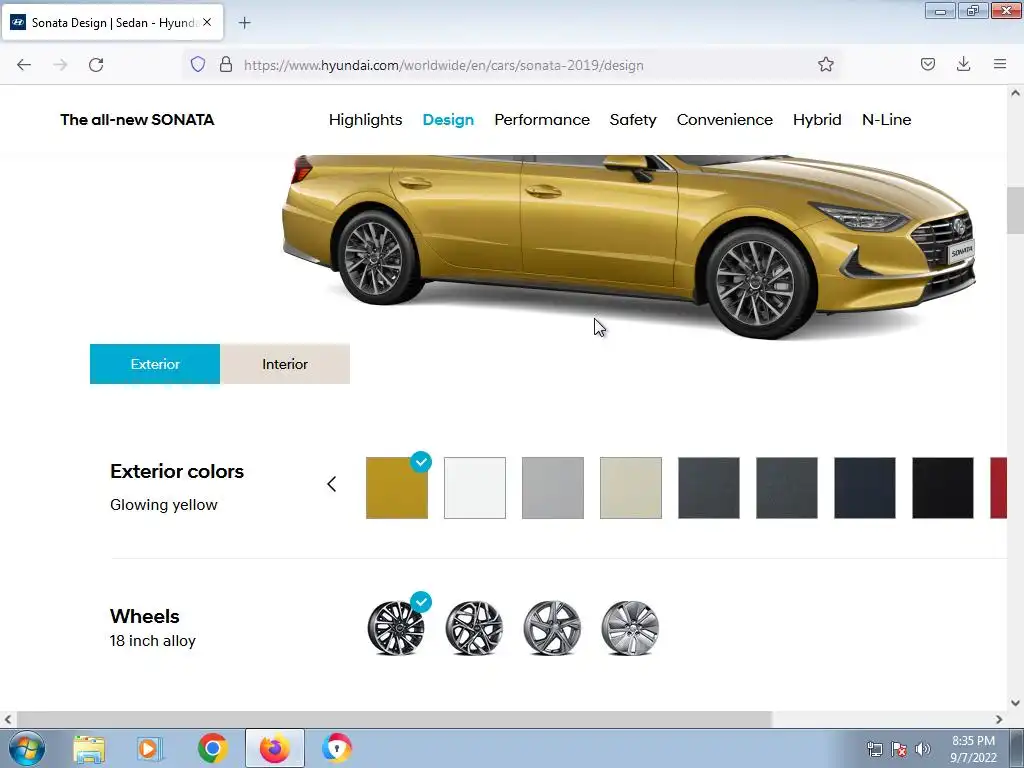Click the previous exterior colors chevron
This screenshot has width=1024, height=768.
pyautogui.click(x=332, y=484)
